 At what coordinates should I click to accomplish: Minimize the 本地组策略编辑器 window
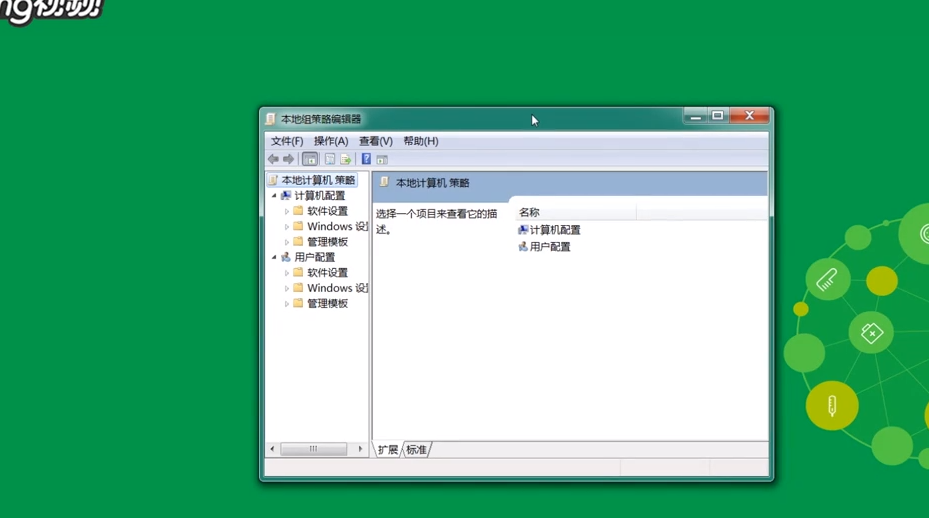point(696,116)
